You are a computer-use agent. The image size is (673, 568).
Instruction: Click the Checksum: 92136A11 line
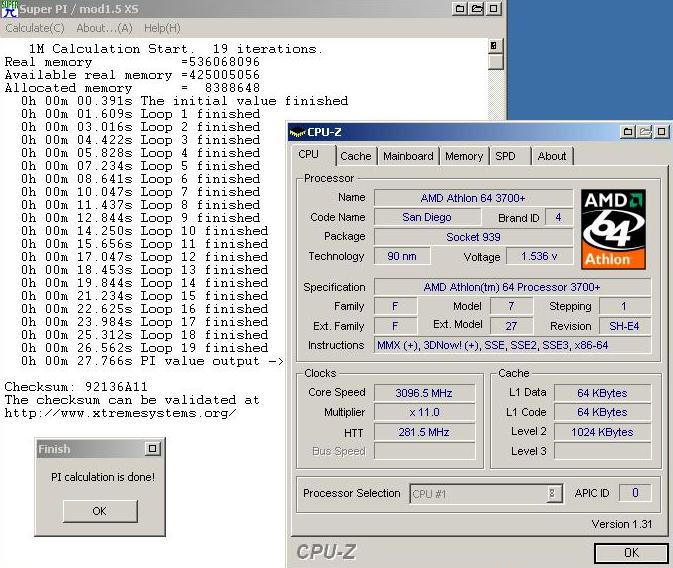tap(76, 387)
